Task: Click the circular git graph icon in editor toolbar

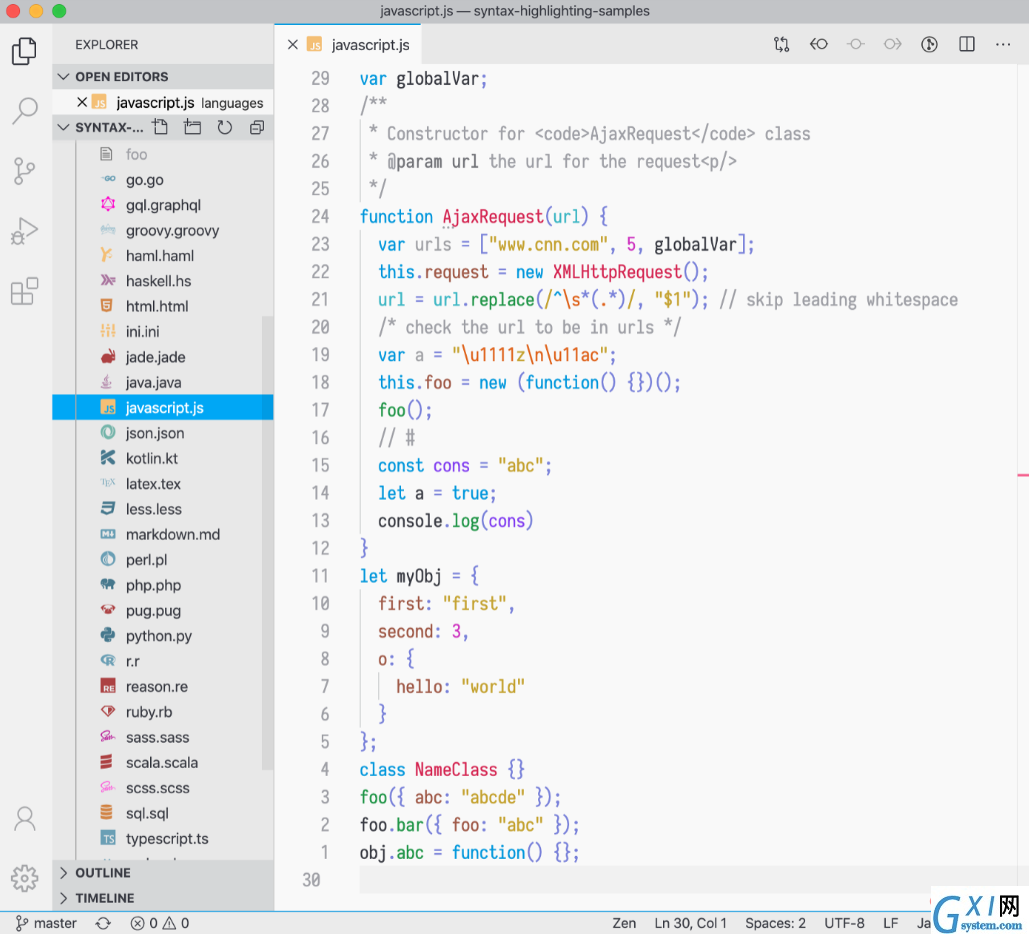Action: pyautogui.click(x=929, y=44)
